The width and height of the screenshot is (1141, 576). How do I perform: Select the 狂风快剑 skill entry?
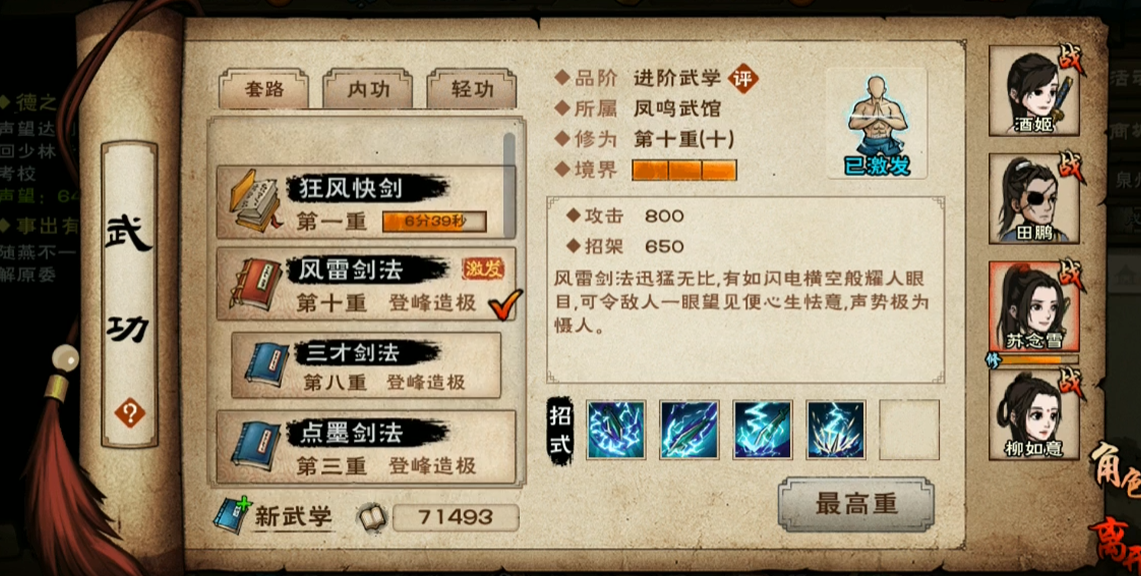366,201
